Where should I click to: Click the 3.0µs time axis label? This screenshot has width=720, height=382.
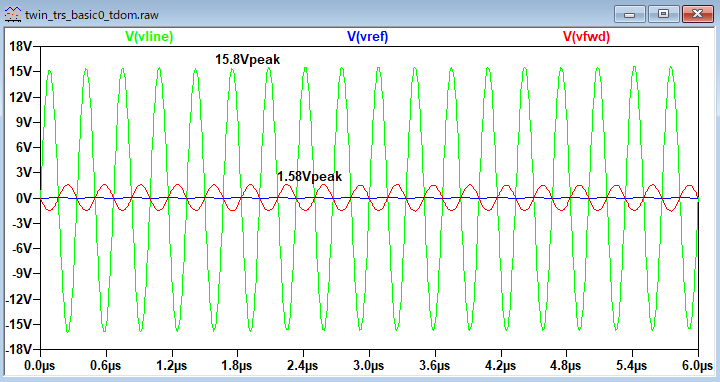point(369,366)
